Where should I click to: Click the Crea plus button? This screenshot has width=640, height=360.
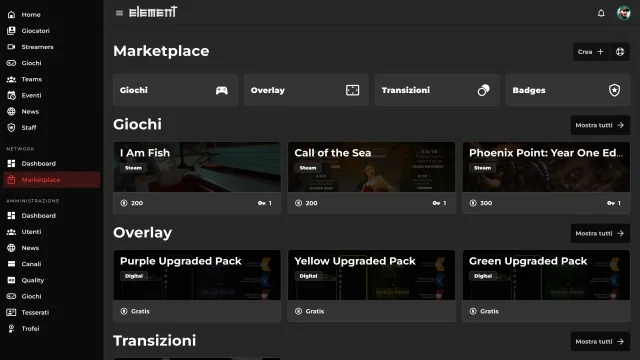pos(591,52)
